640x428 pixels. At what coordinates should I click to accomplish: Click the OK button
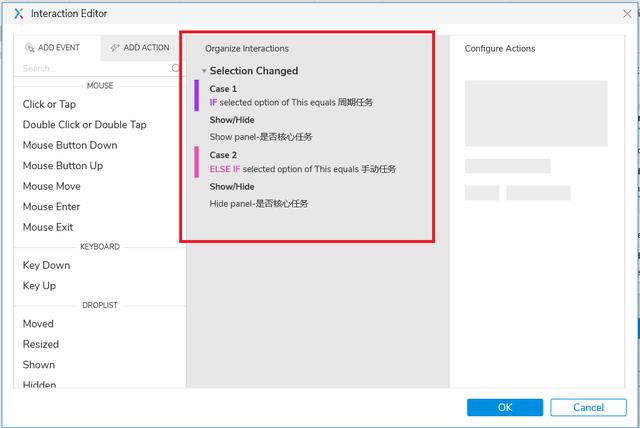tap(505, 407)
